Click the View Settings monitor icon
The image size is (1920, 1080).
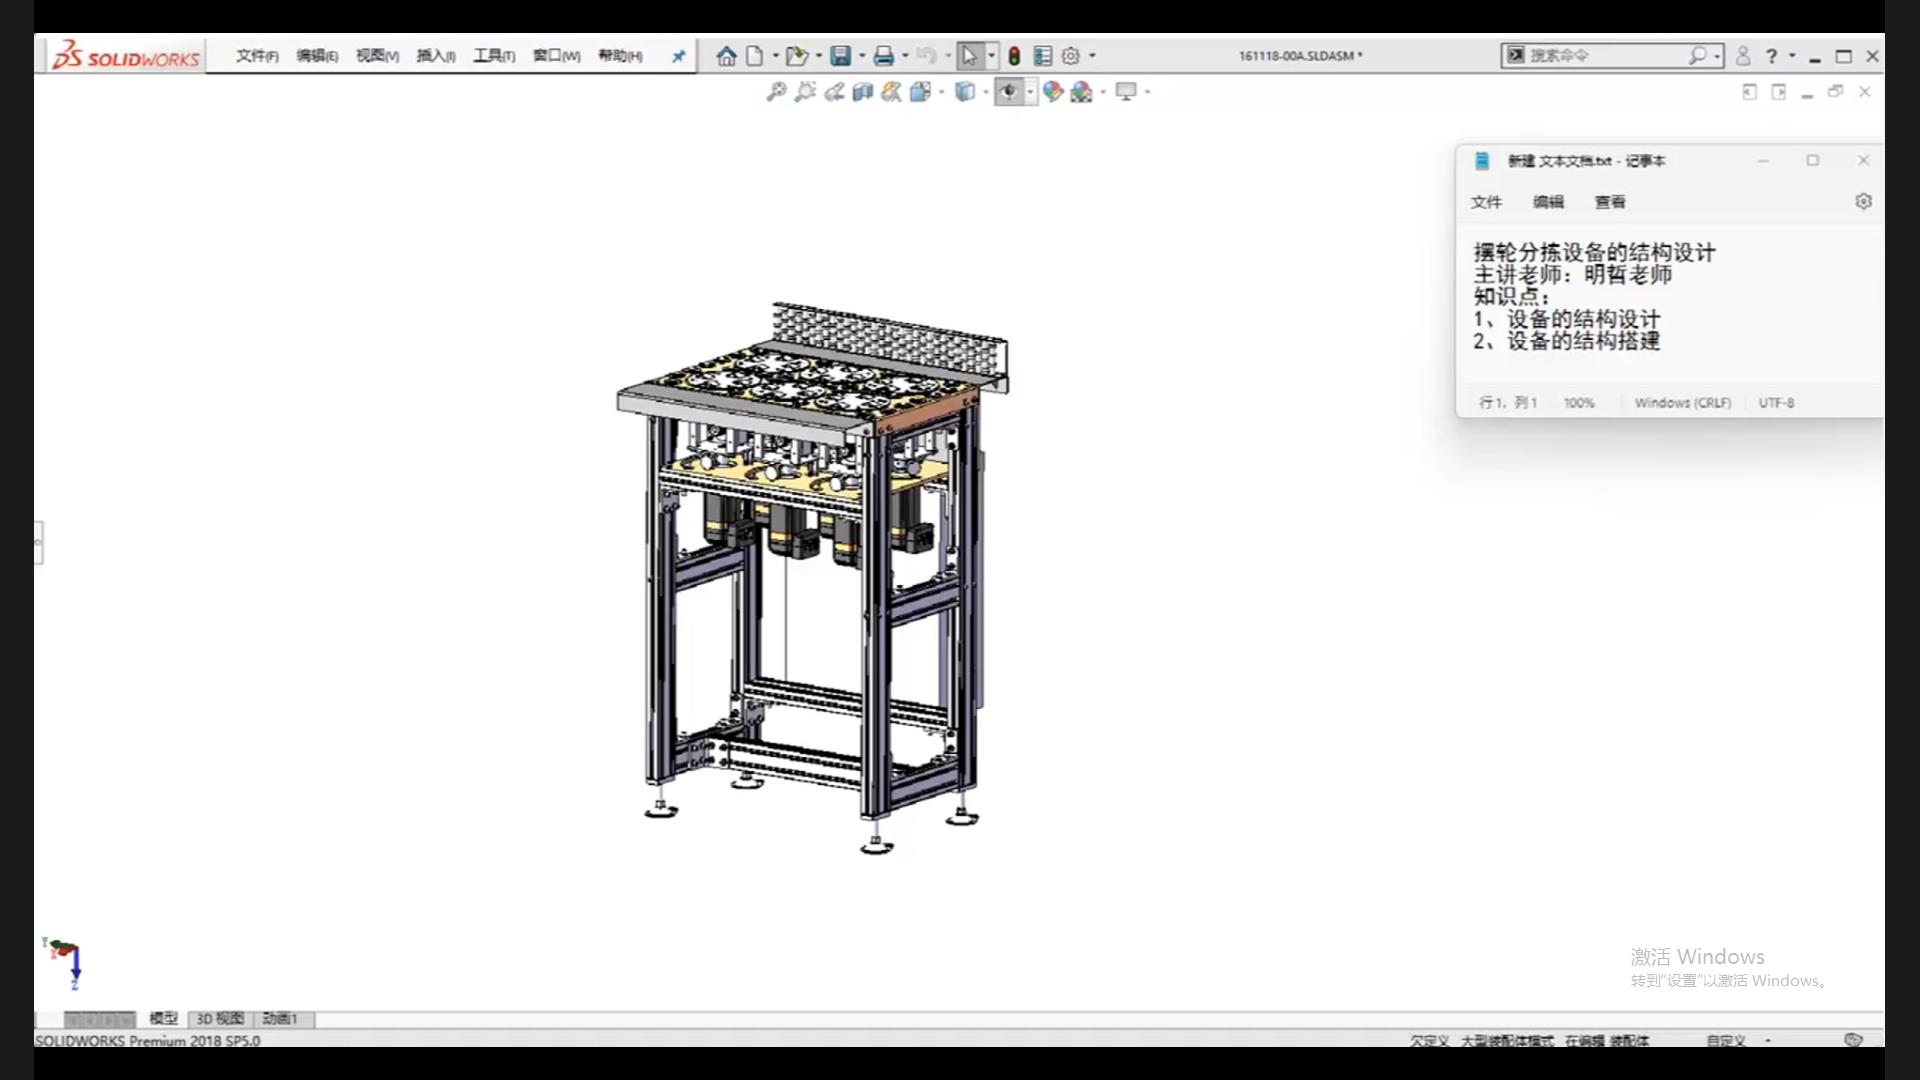coord(1126,92)
